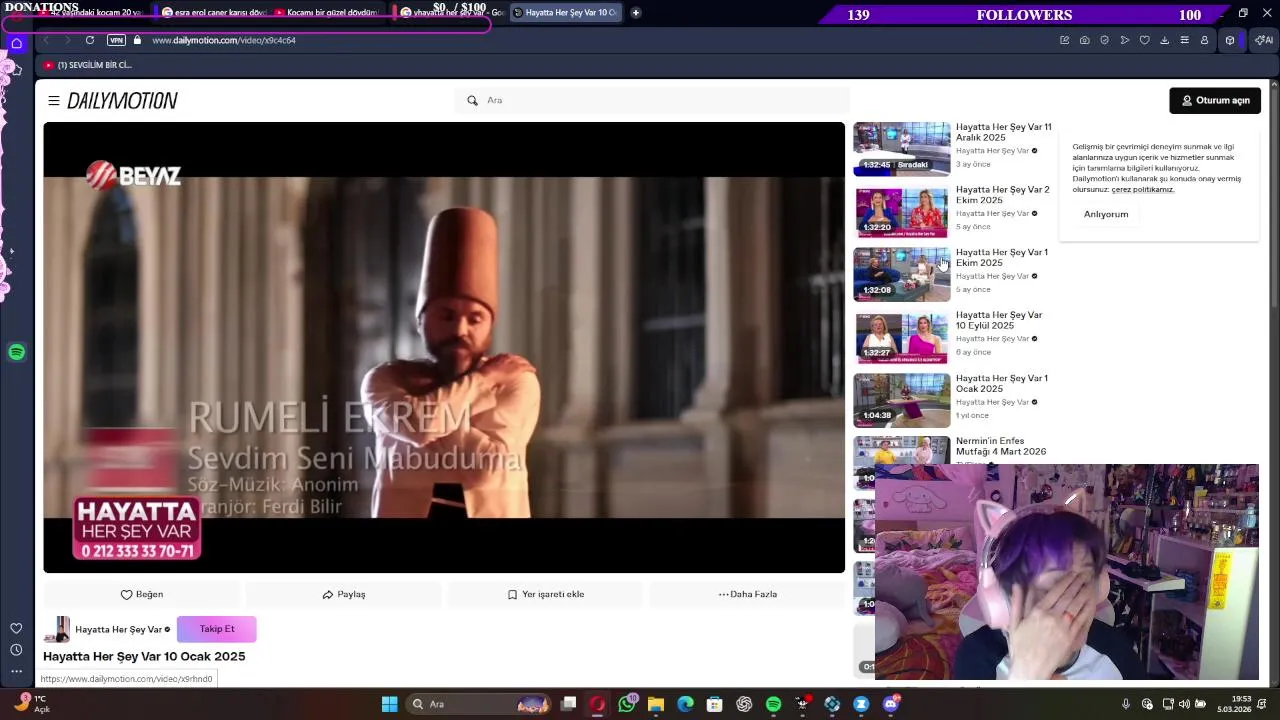Screen dimensions: 1280x720
Task: Click the DAILYMOTION logo
Action: click(x=122, y=100)
